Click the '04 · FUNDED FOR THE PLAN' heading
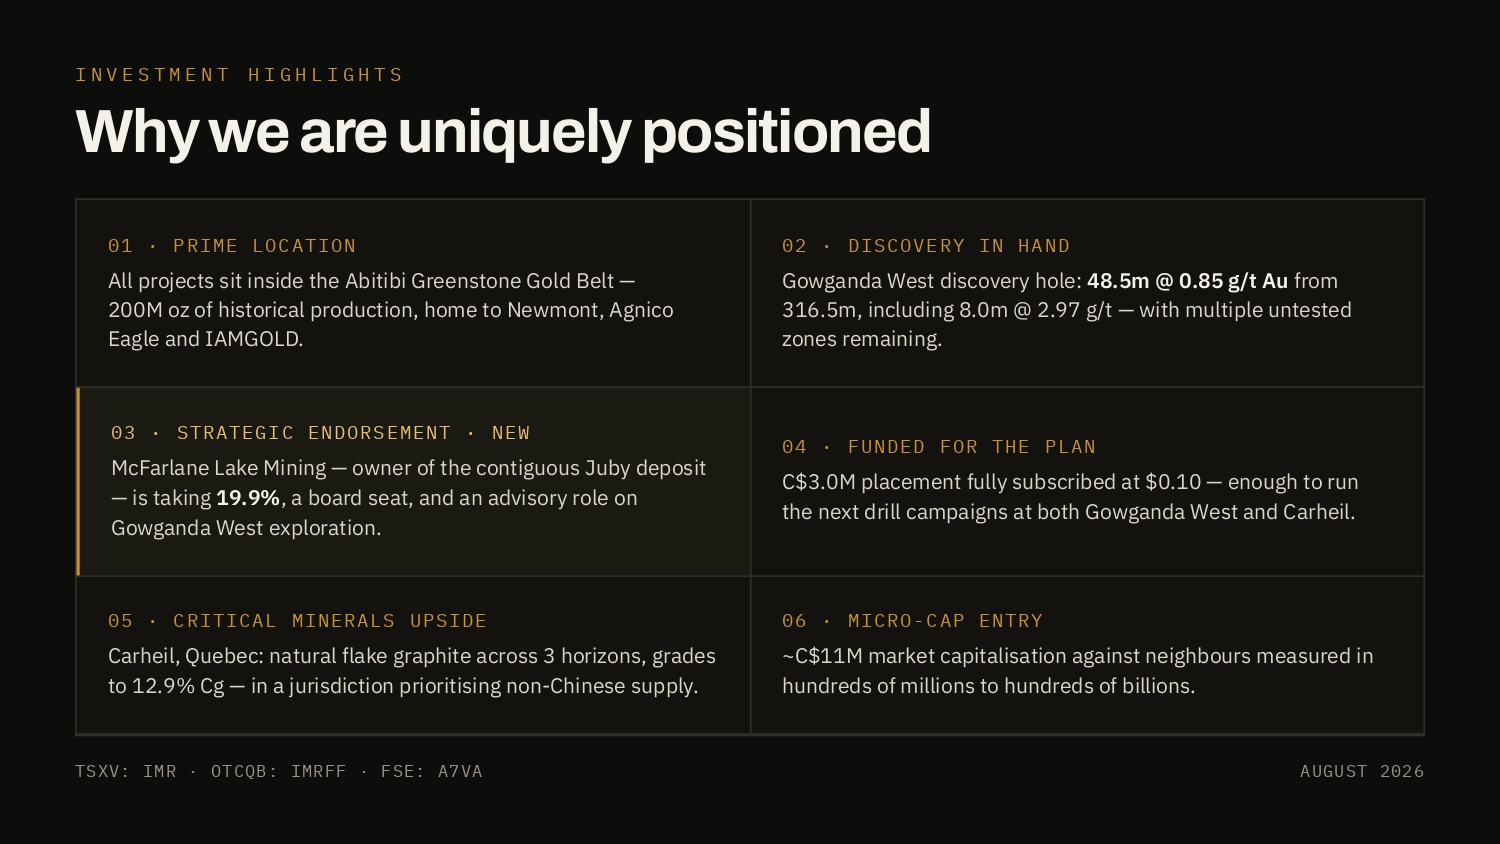 click(x=939, y=447)
